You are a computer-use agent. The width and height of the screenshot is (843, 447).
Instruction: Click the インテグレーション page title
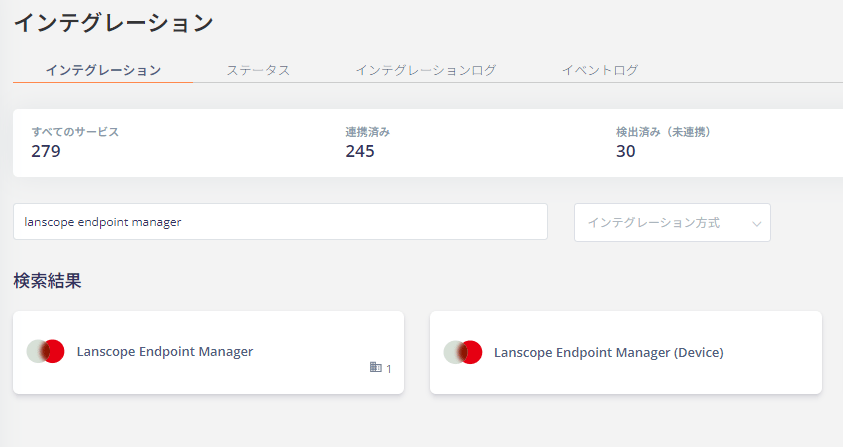[x=113, y=23]
